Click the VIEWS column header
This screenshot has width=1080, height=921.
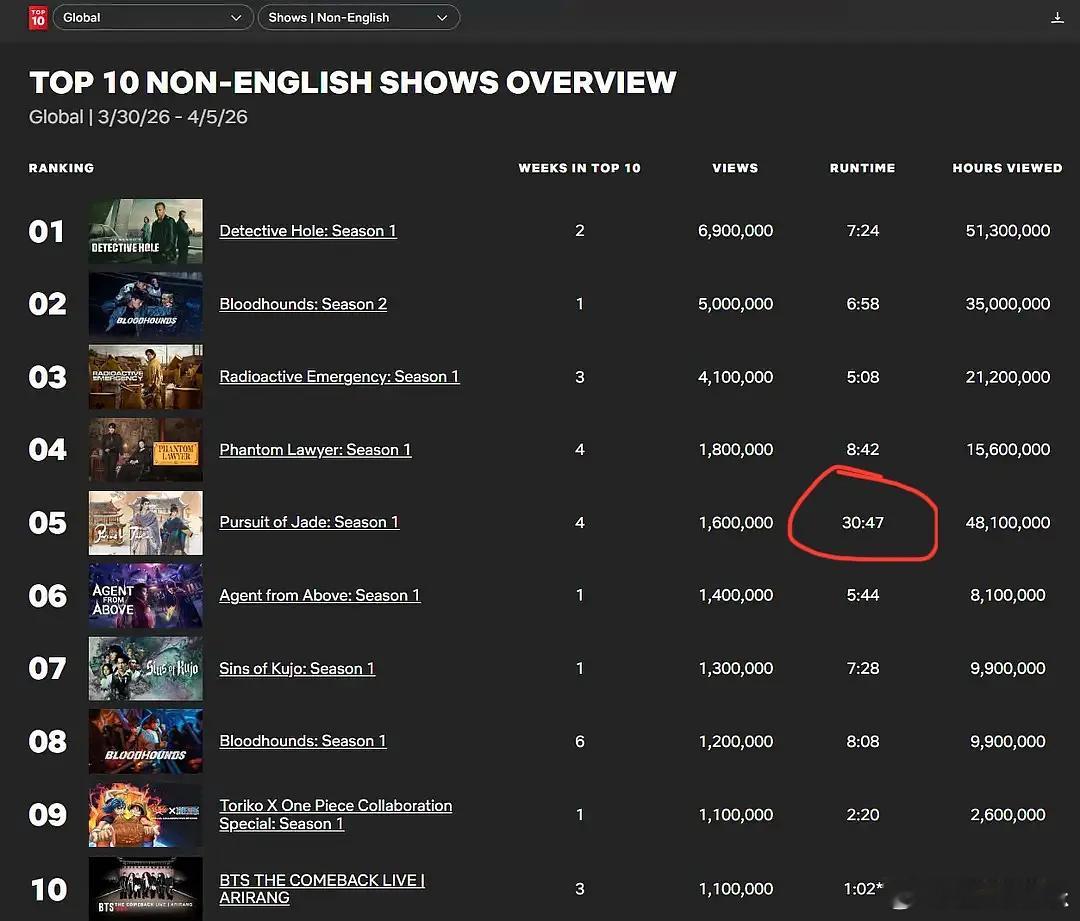click(735, 168)
